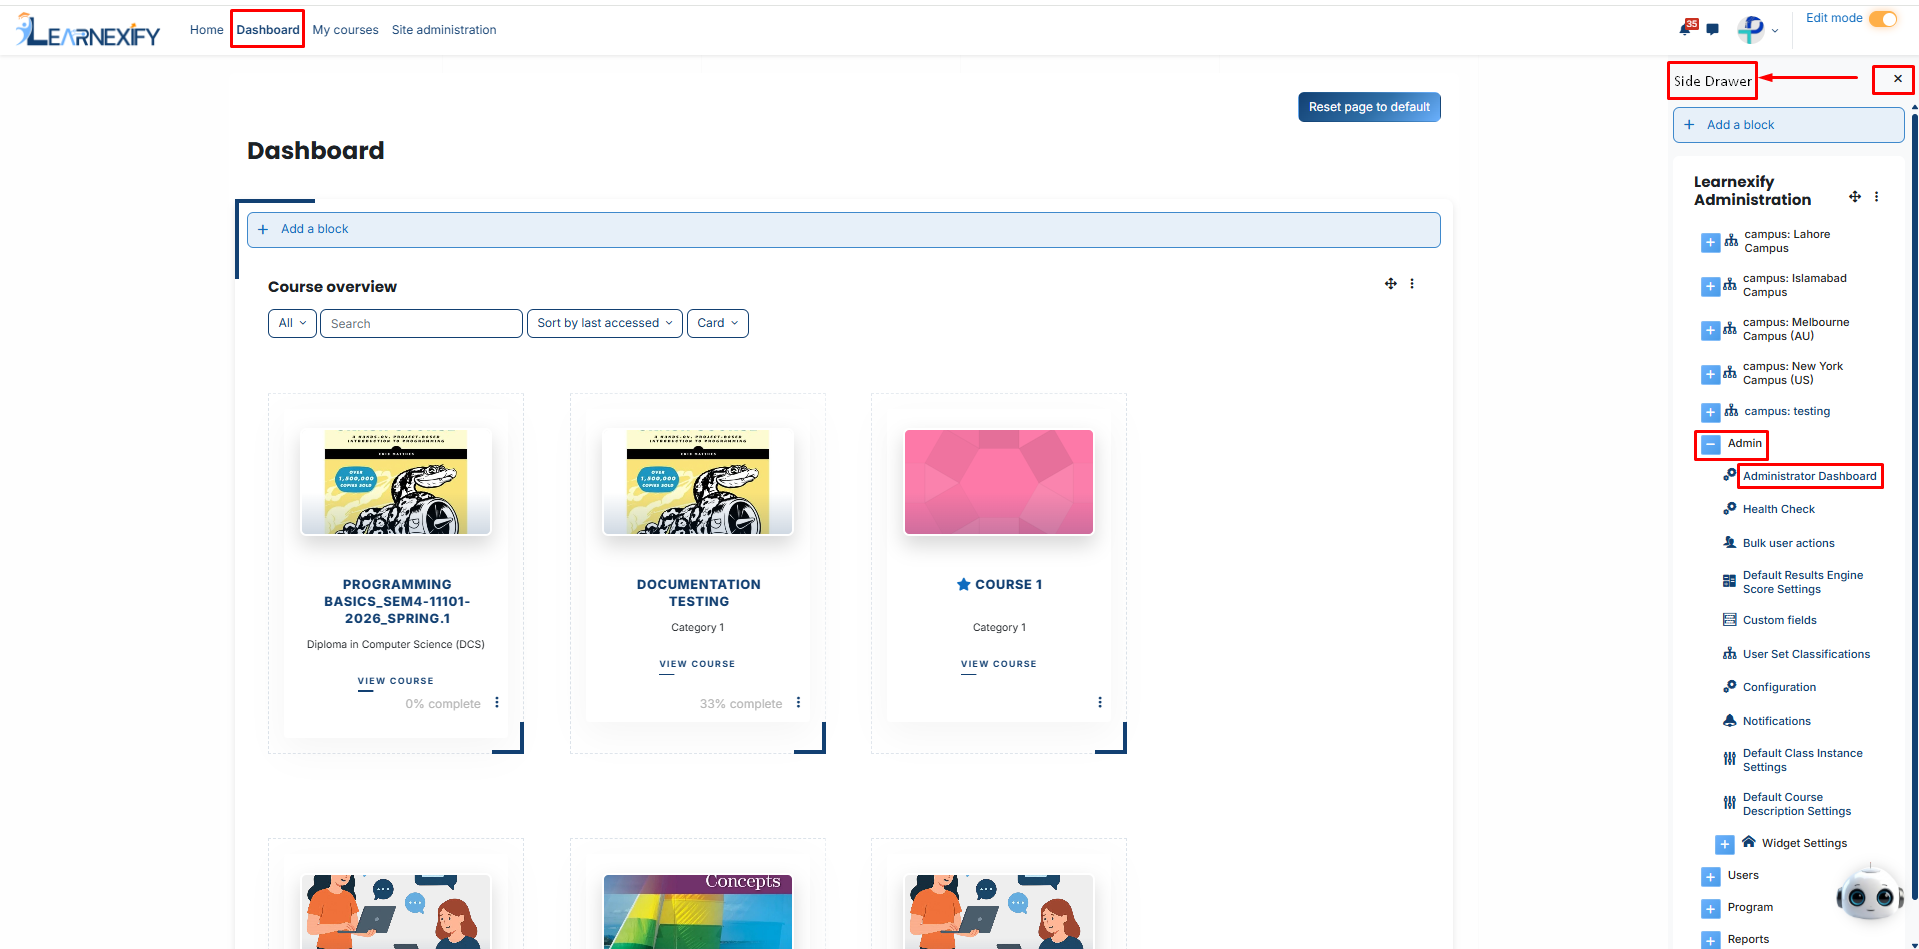Open three-dot menu of Course overview block
This screenshot has width=1919, height=949.
[1412, 284]
